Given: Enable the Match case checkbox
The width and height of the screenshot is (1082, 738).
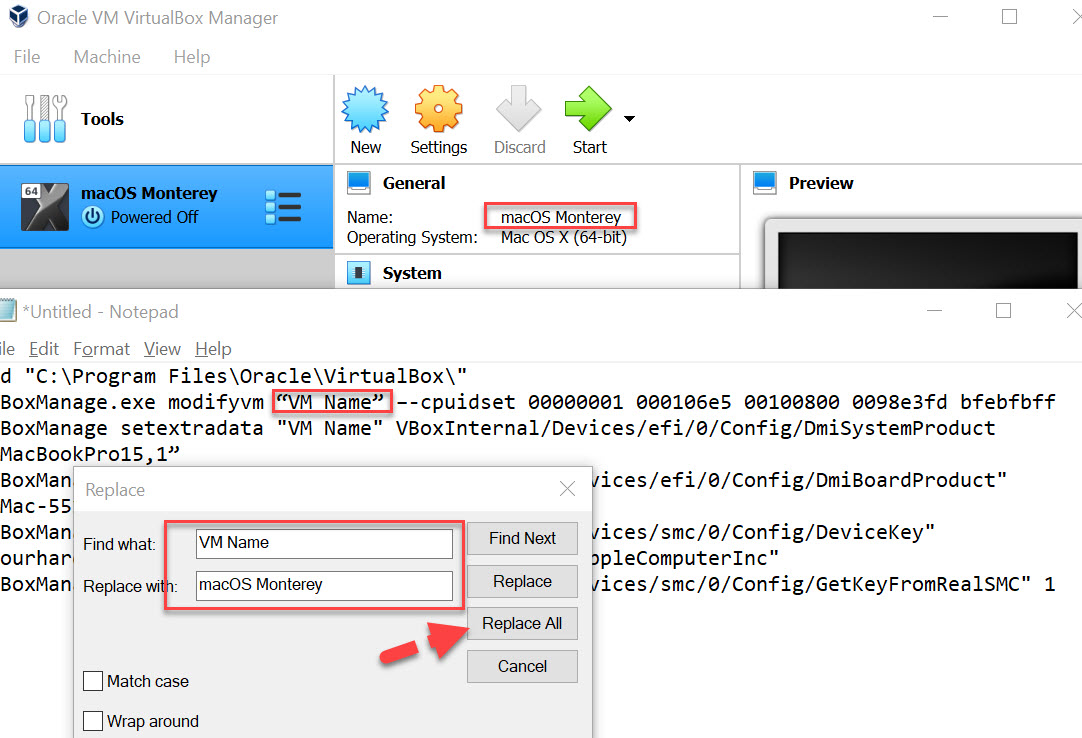Looking at the screenshot, I should click(93, 681).
